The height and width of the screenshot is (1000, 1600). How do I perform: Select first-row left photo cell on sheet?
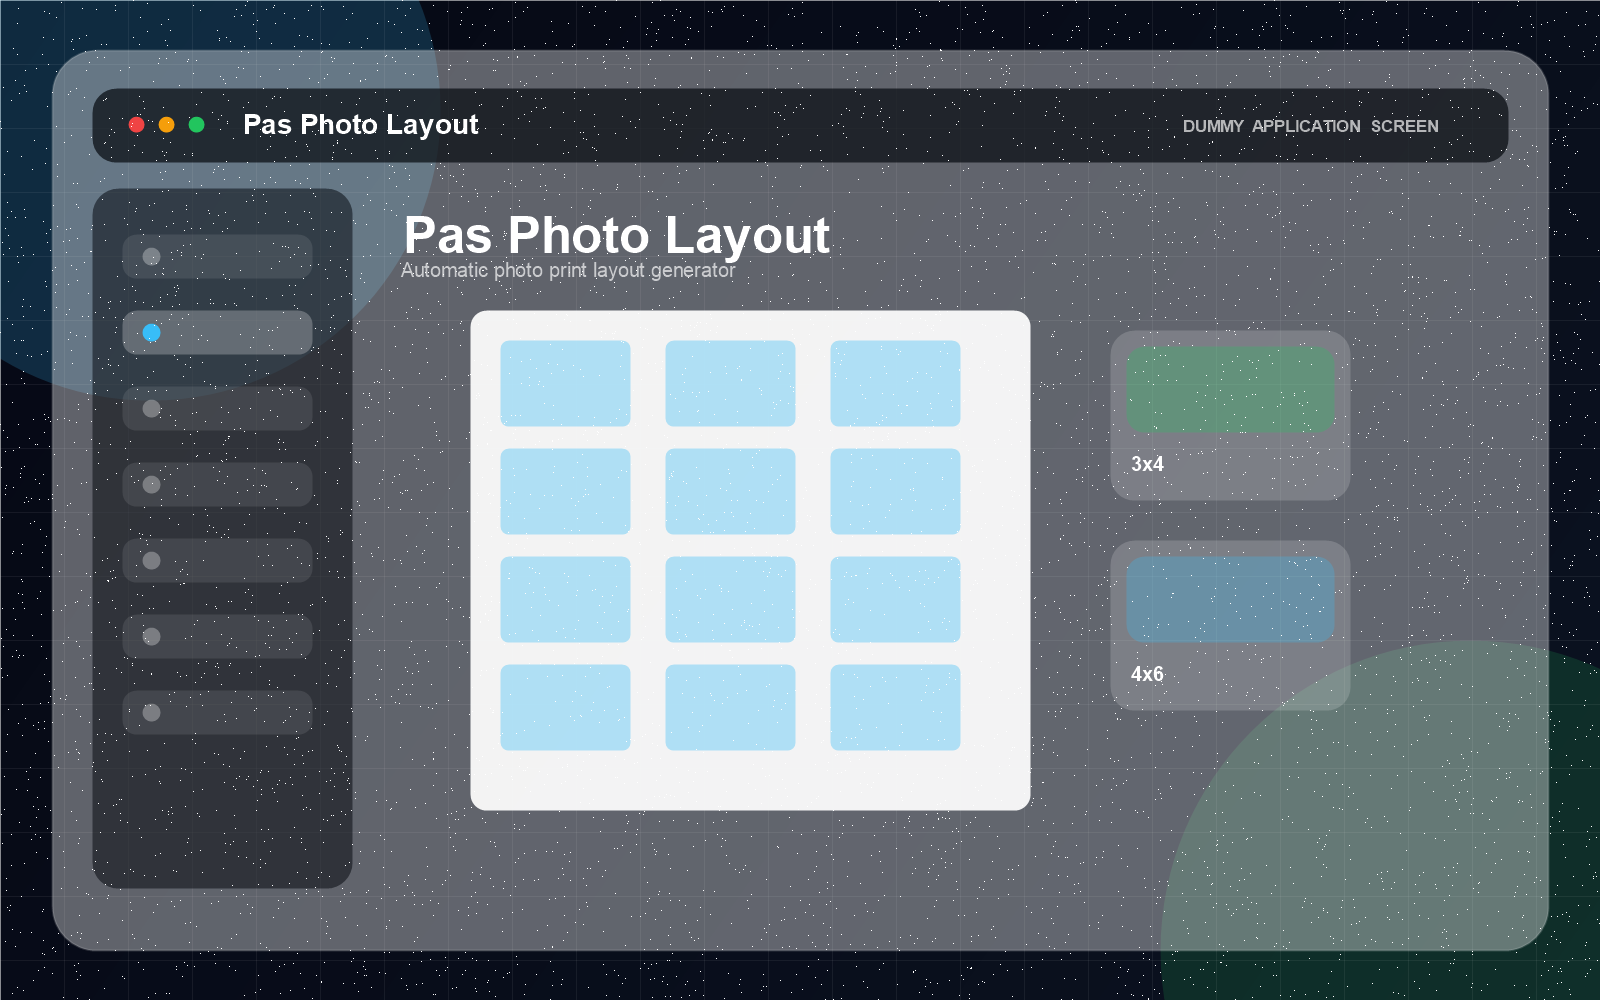point(565,383)
